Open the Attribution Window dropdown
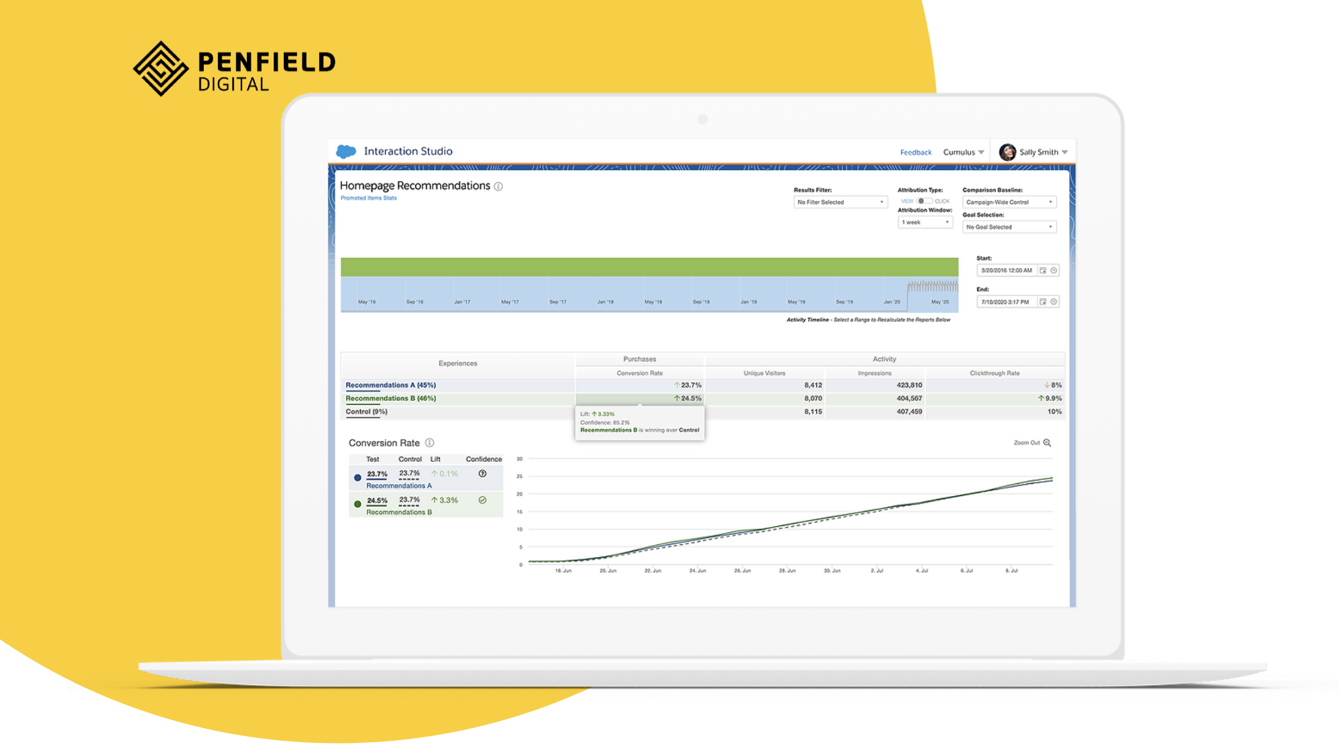 click(x=925, y=222)
